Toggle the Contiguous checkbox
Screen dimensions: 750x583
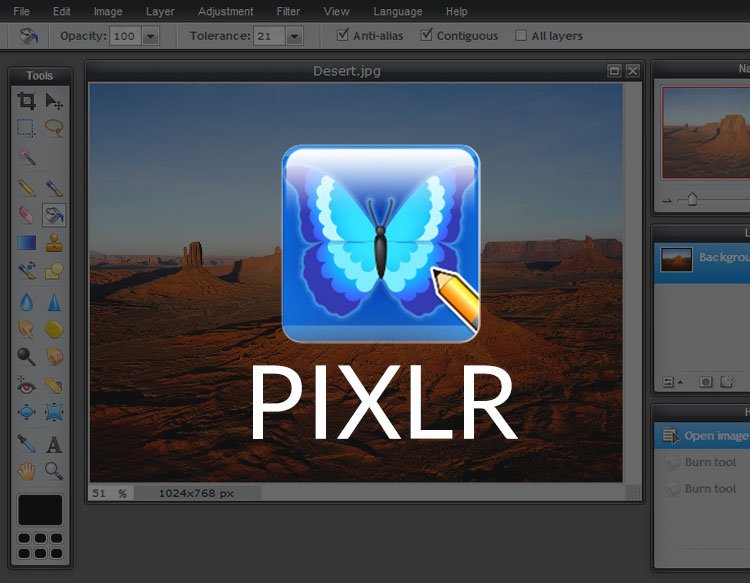coord(426,35)
